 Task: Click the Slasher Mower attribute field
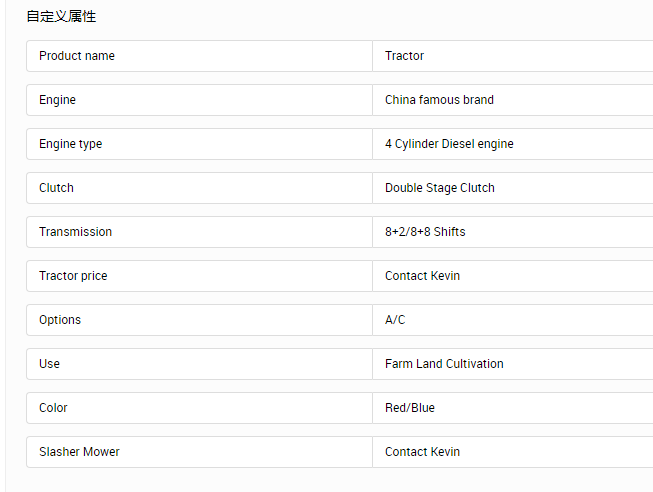coord(199,452)
